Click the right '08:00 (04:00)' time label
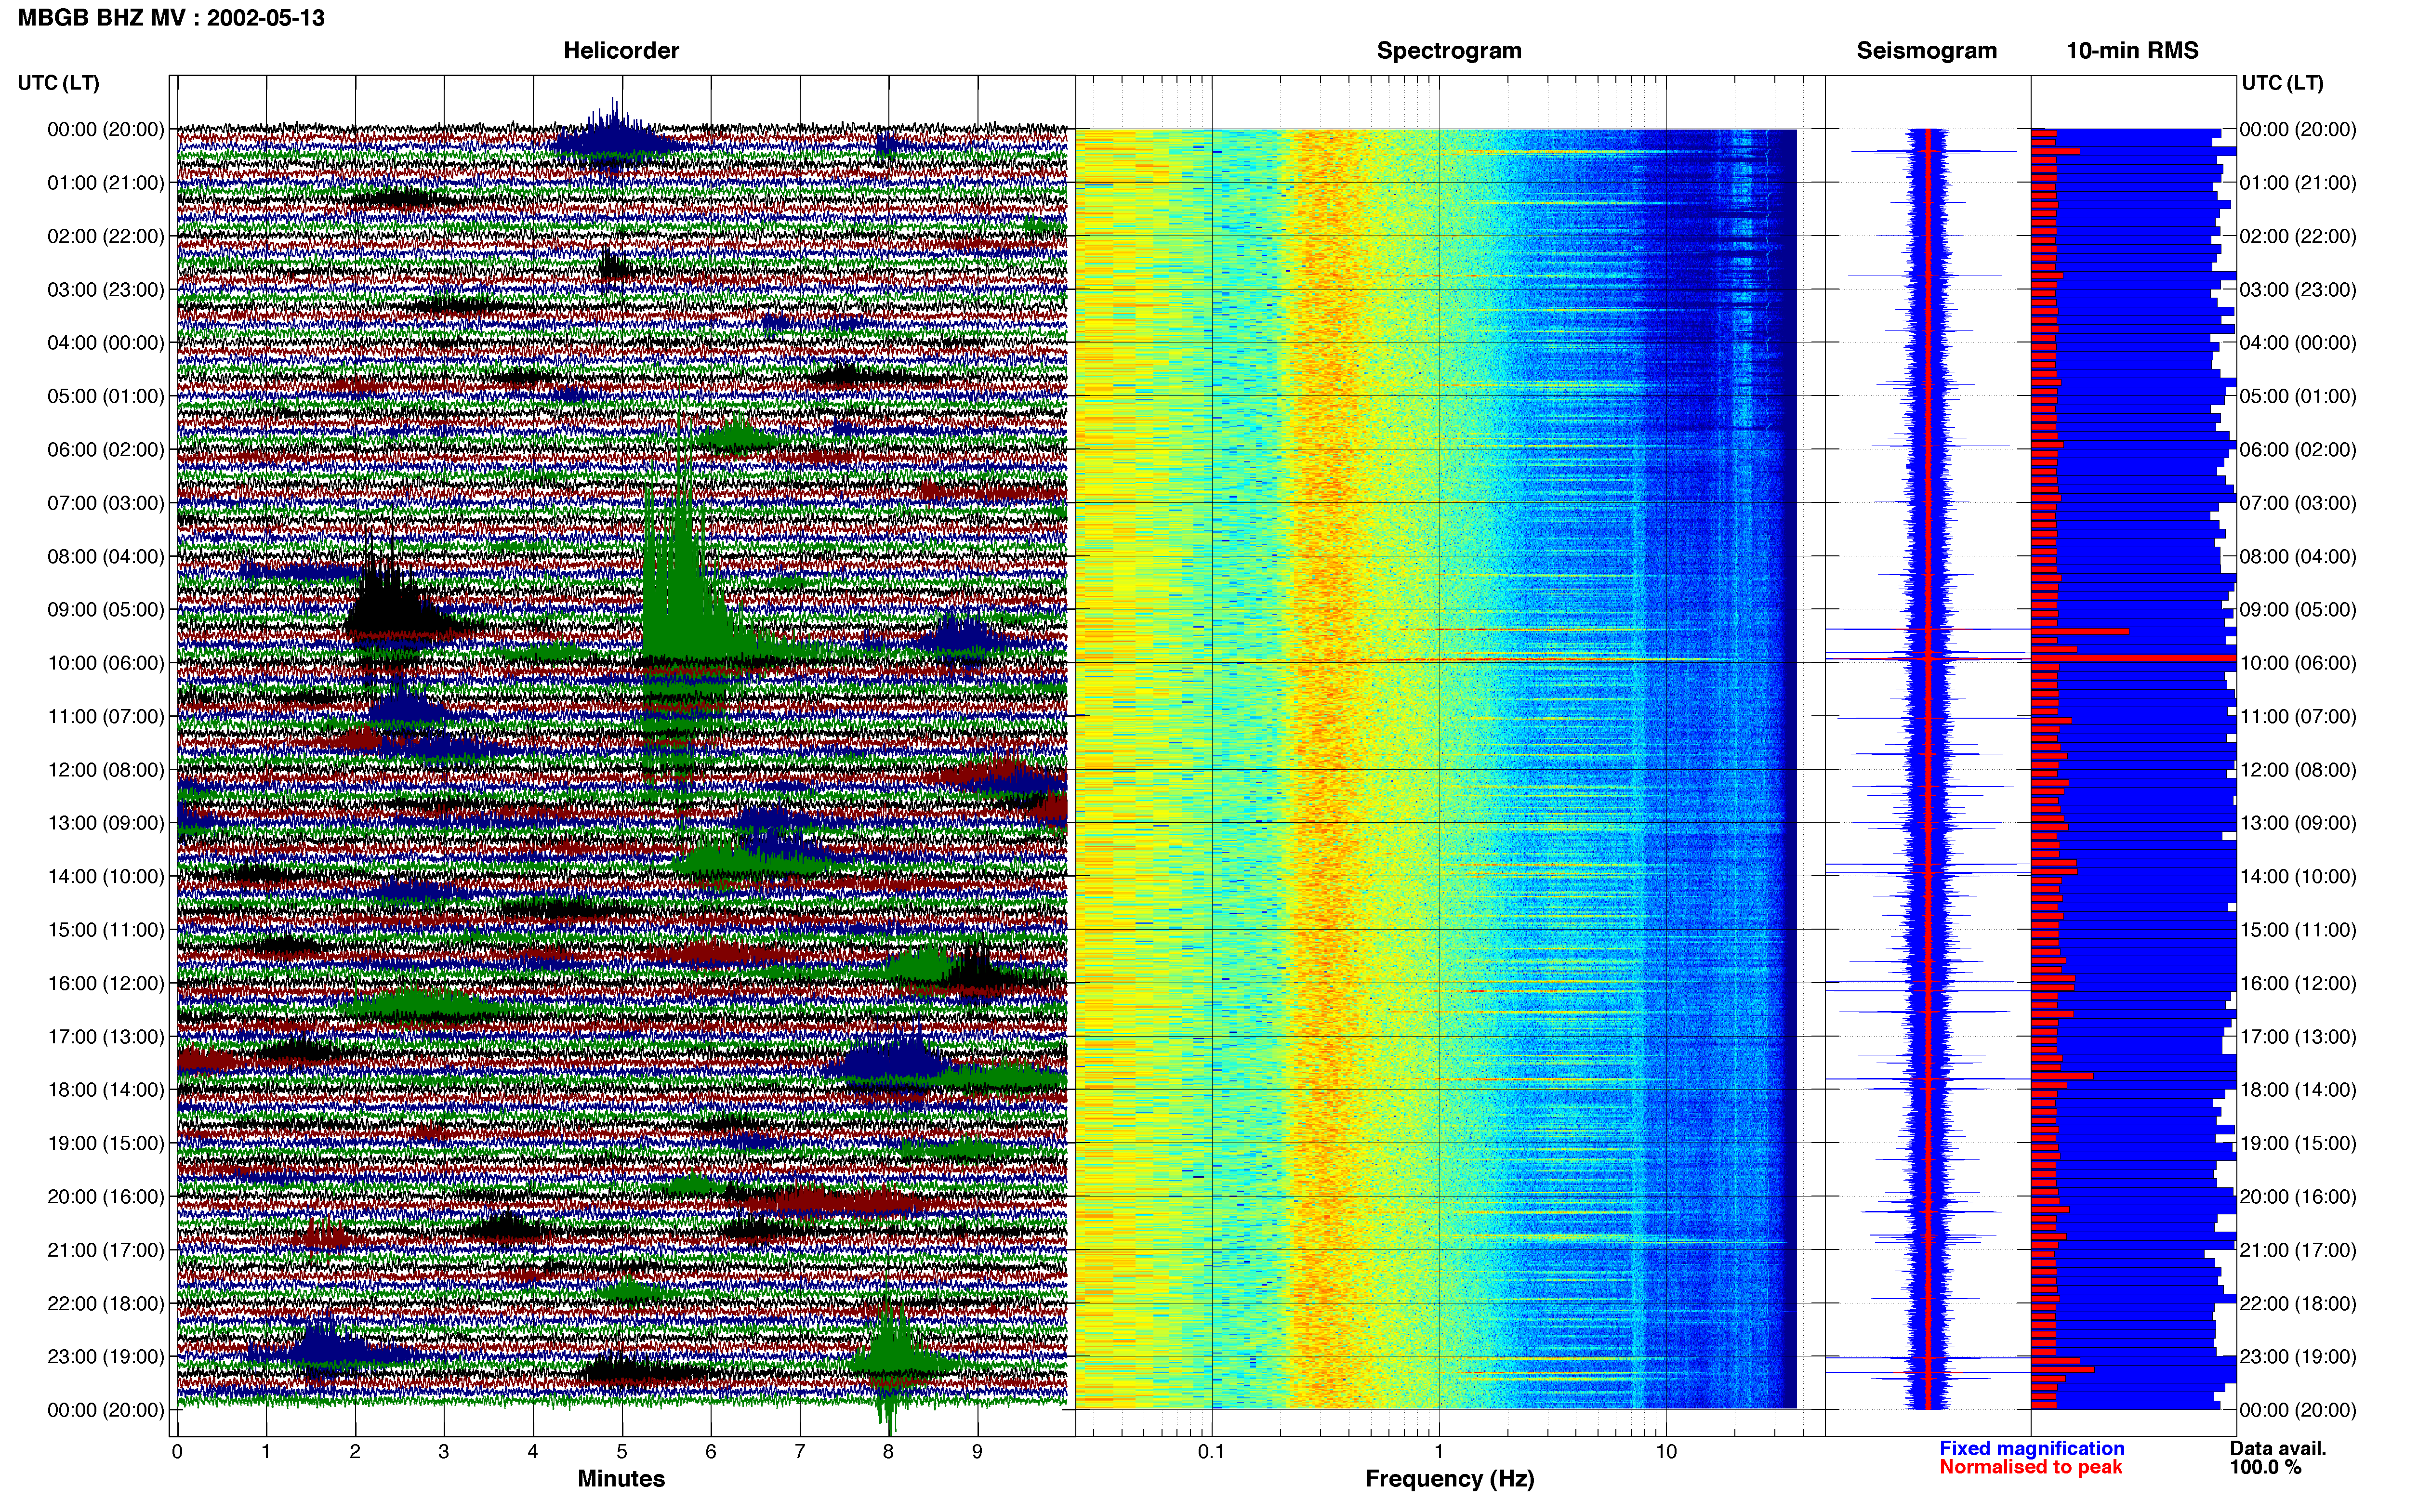Screen dimensions: 2418x1512 pos(2298,557)
